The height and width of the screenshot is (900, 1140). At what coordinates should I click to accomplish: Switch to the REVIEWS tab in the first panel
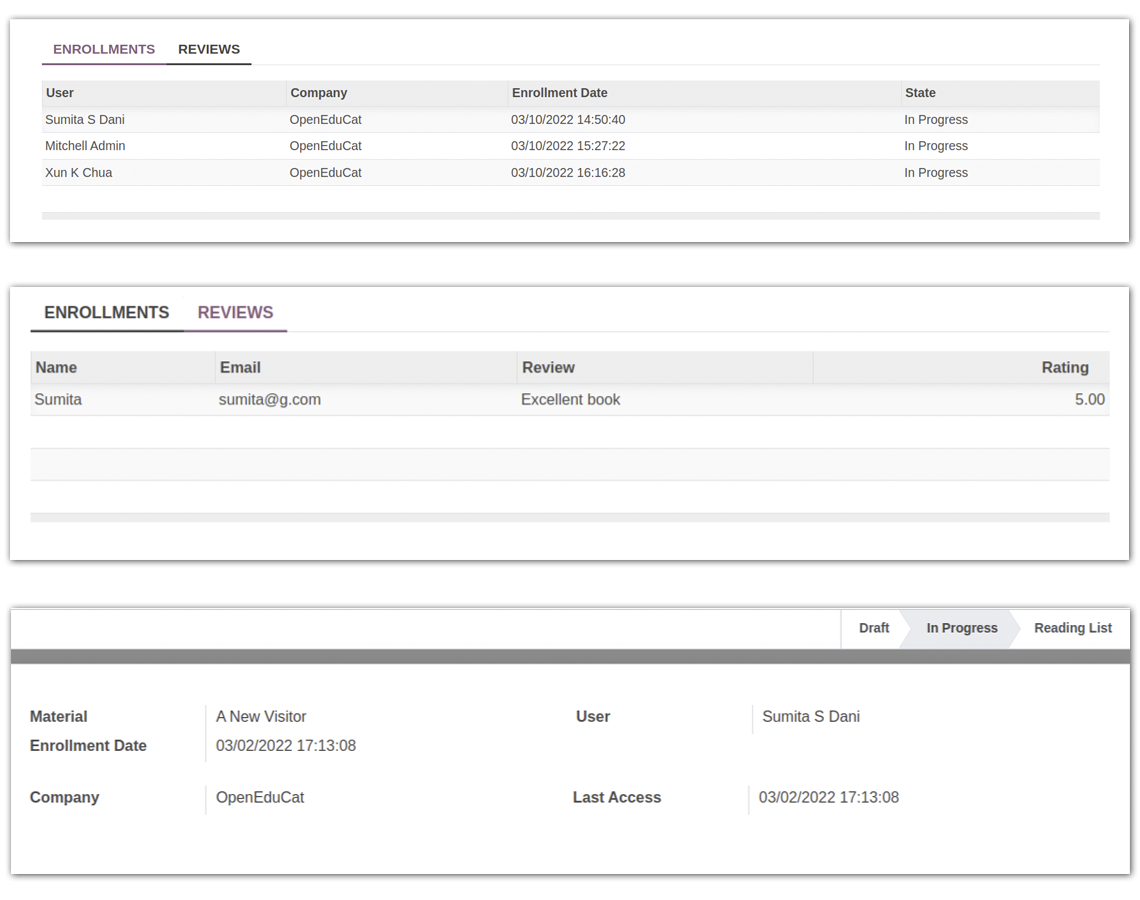coord(208,49)
